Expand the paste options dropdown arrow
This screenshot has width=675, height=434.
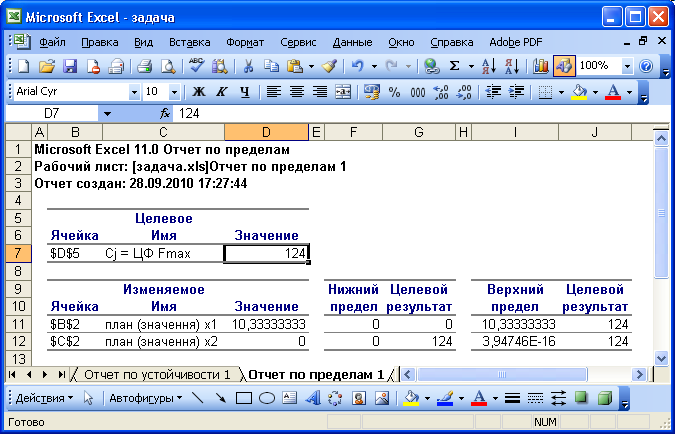click(x=311, y=66)
